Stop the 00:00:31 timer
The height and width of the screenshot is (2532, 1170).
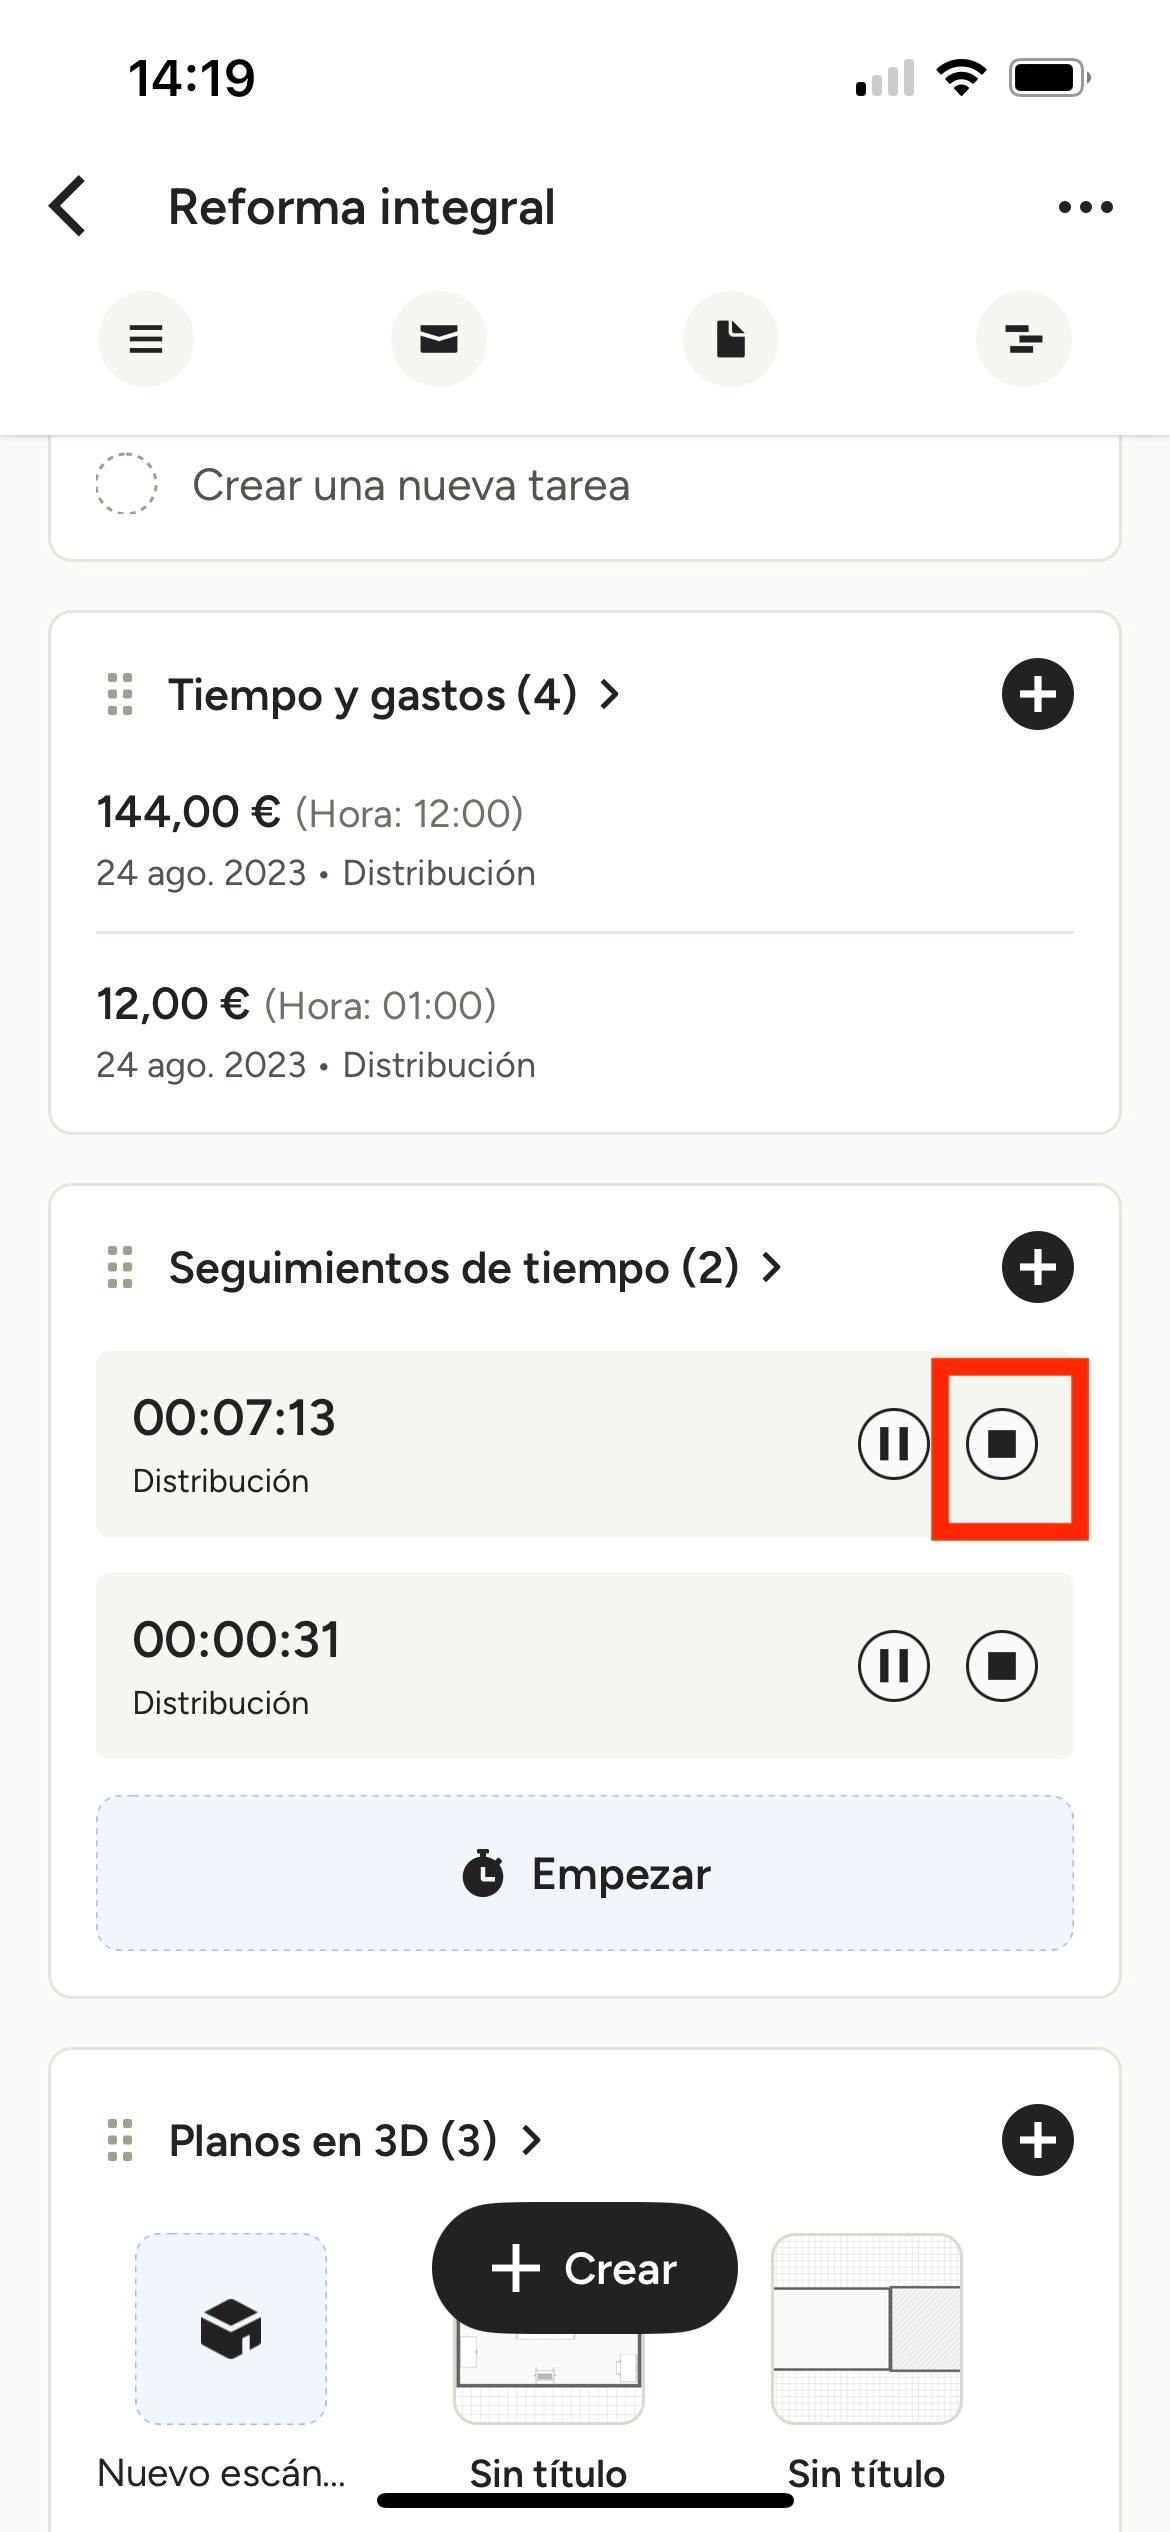[x=1001, y=1665]
